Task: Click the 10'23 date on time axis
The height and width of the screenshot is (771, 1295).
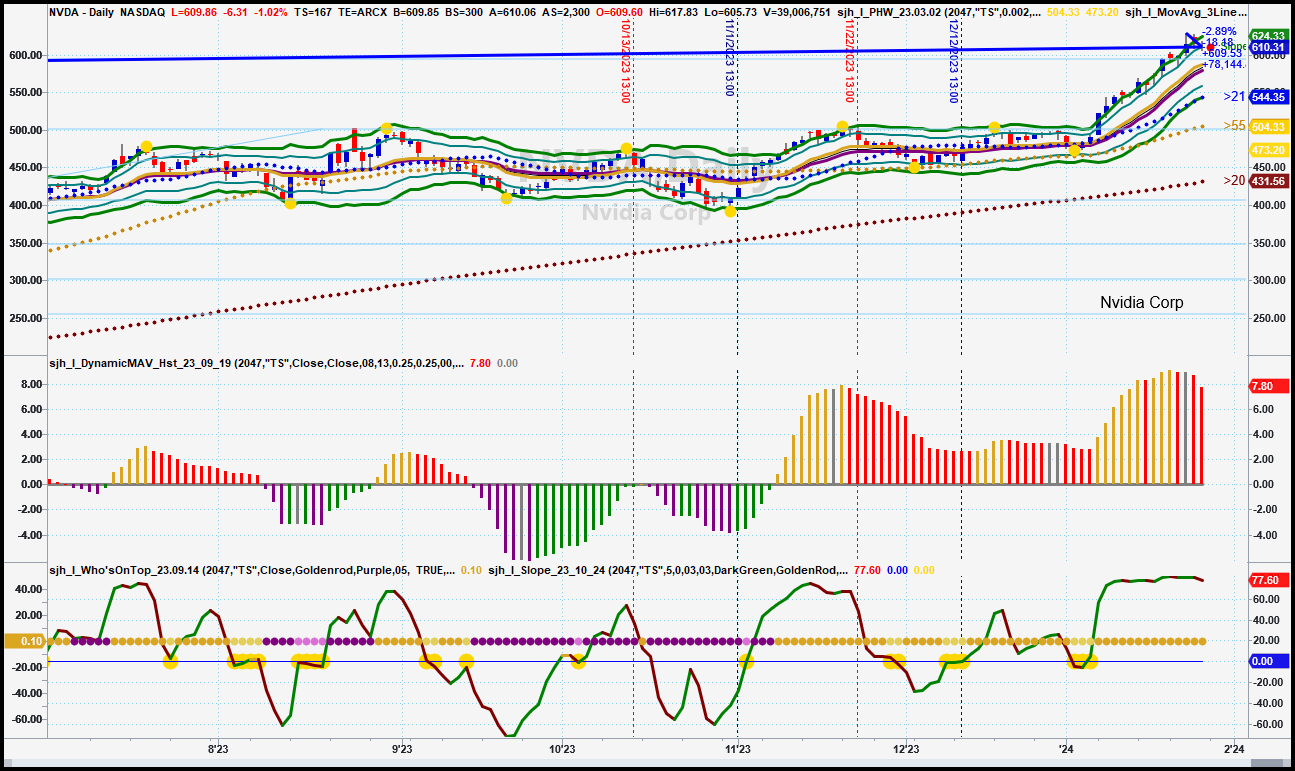Action: click(562, 748)
